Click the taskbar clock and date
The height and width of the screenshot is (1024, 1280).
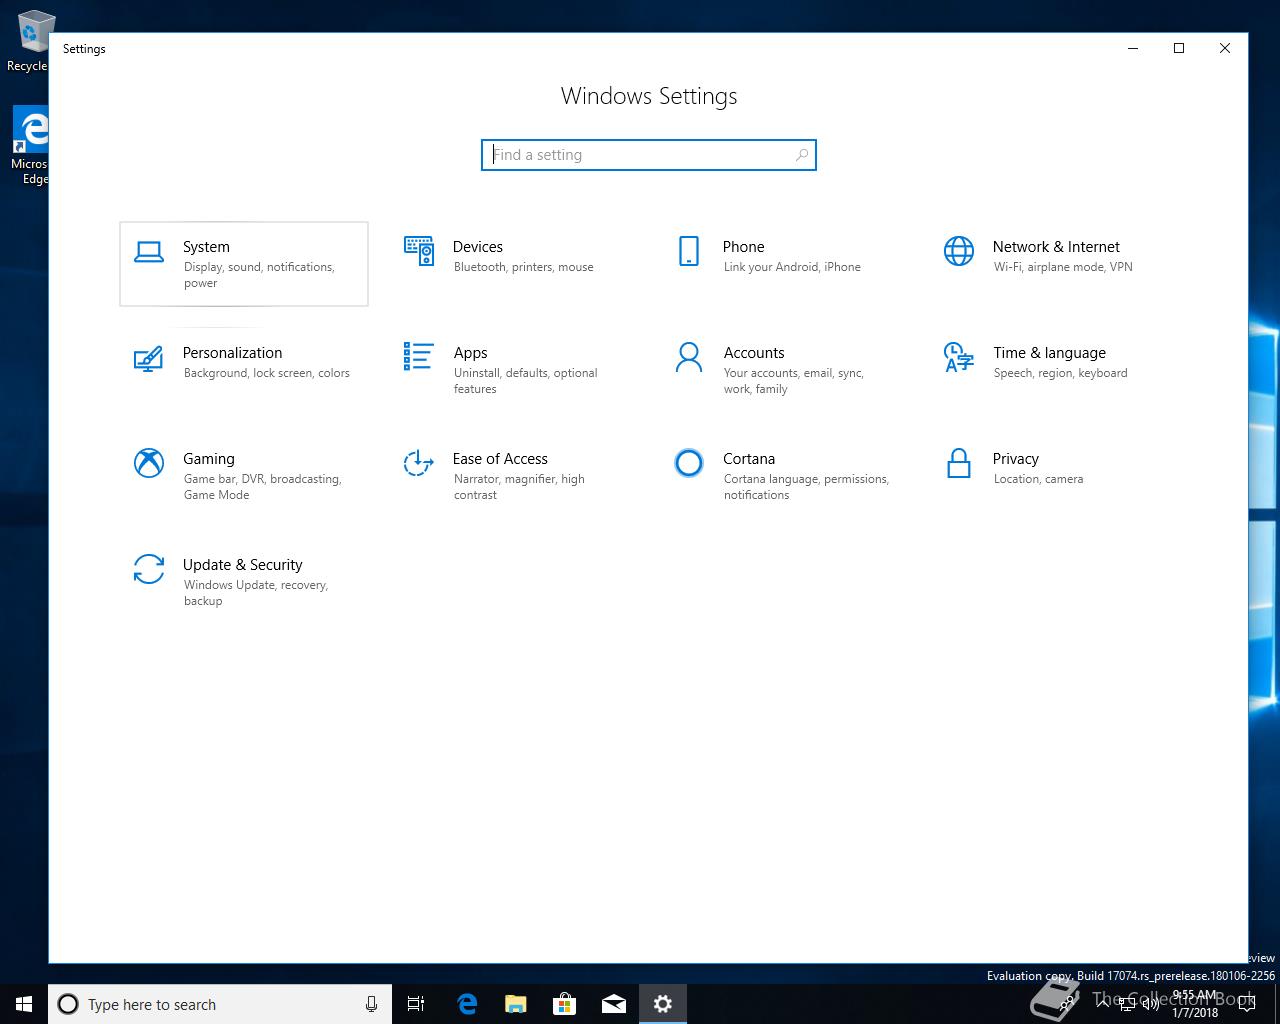pyautogui.click(x=1195, y=1004)
